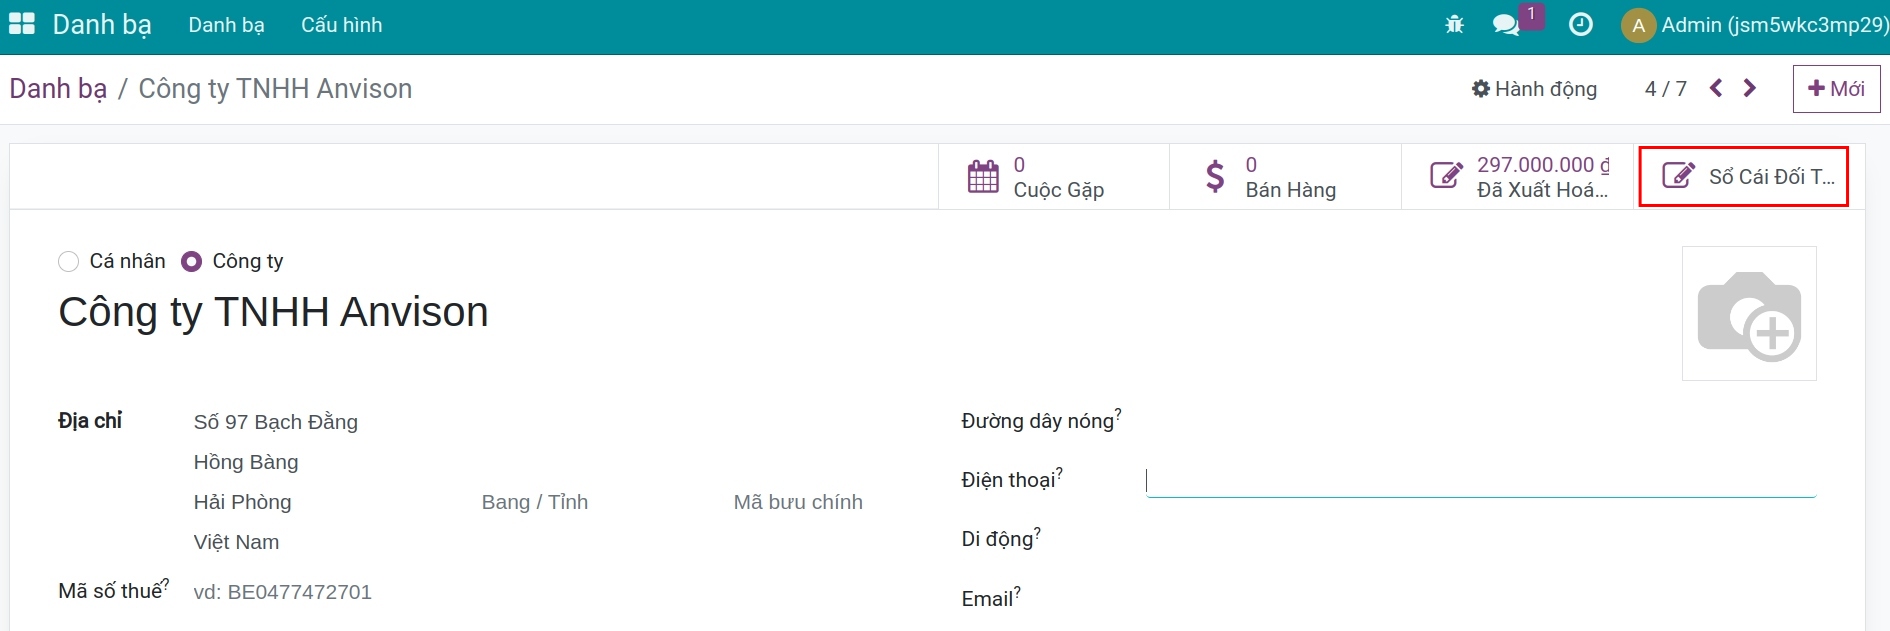The width and height of the screenshot is (1890, 631).
Task: Click the Admin user avatar
Action: click(1638, 26)
